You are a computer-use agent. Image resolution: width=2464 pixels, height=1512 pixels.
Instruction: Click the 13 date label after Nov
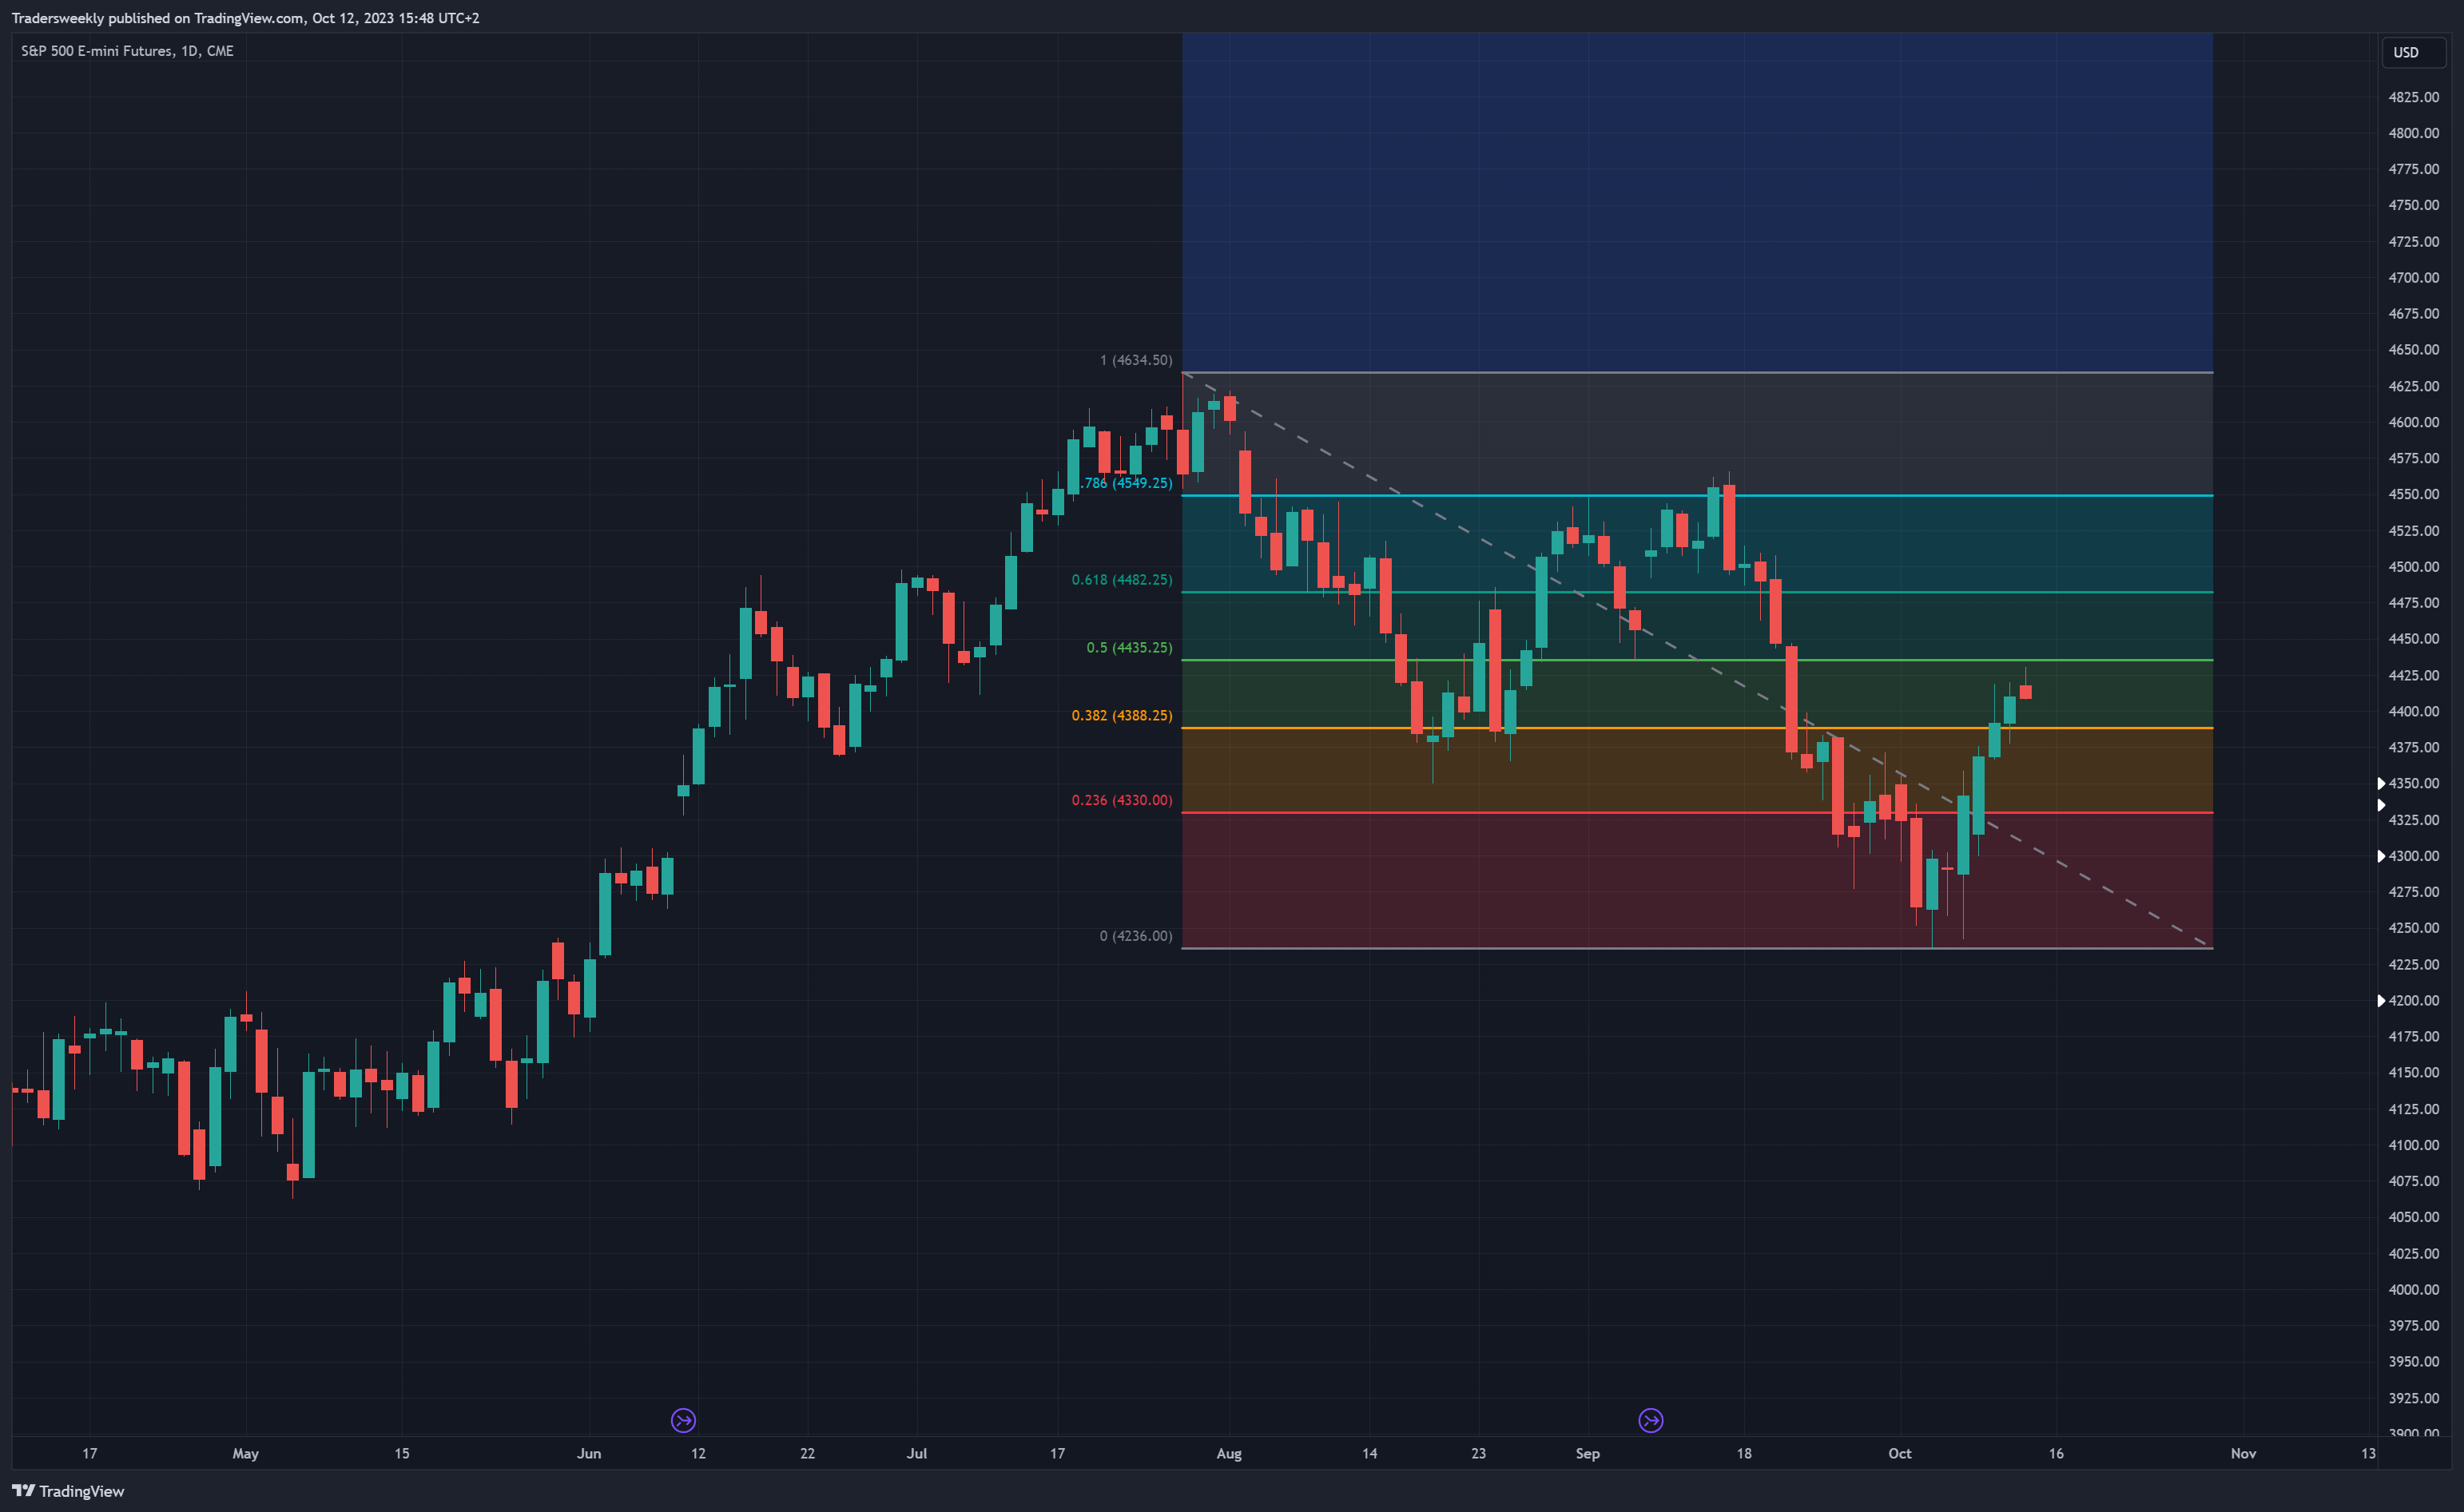point(2368,1454)
